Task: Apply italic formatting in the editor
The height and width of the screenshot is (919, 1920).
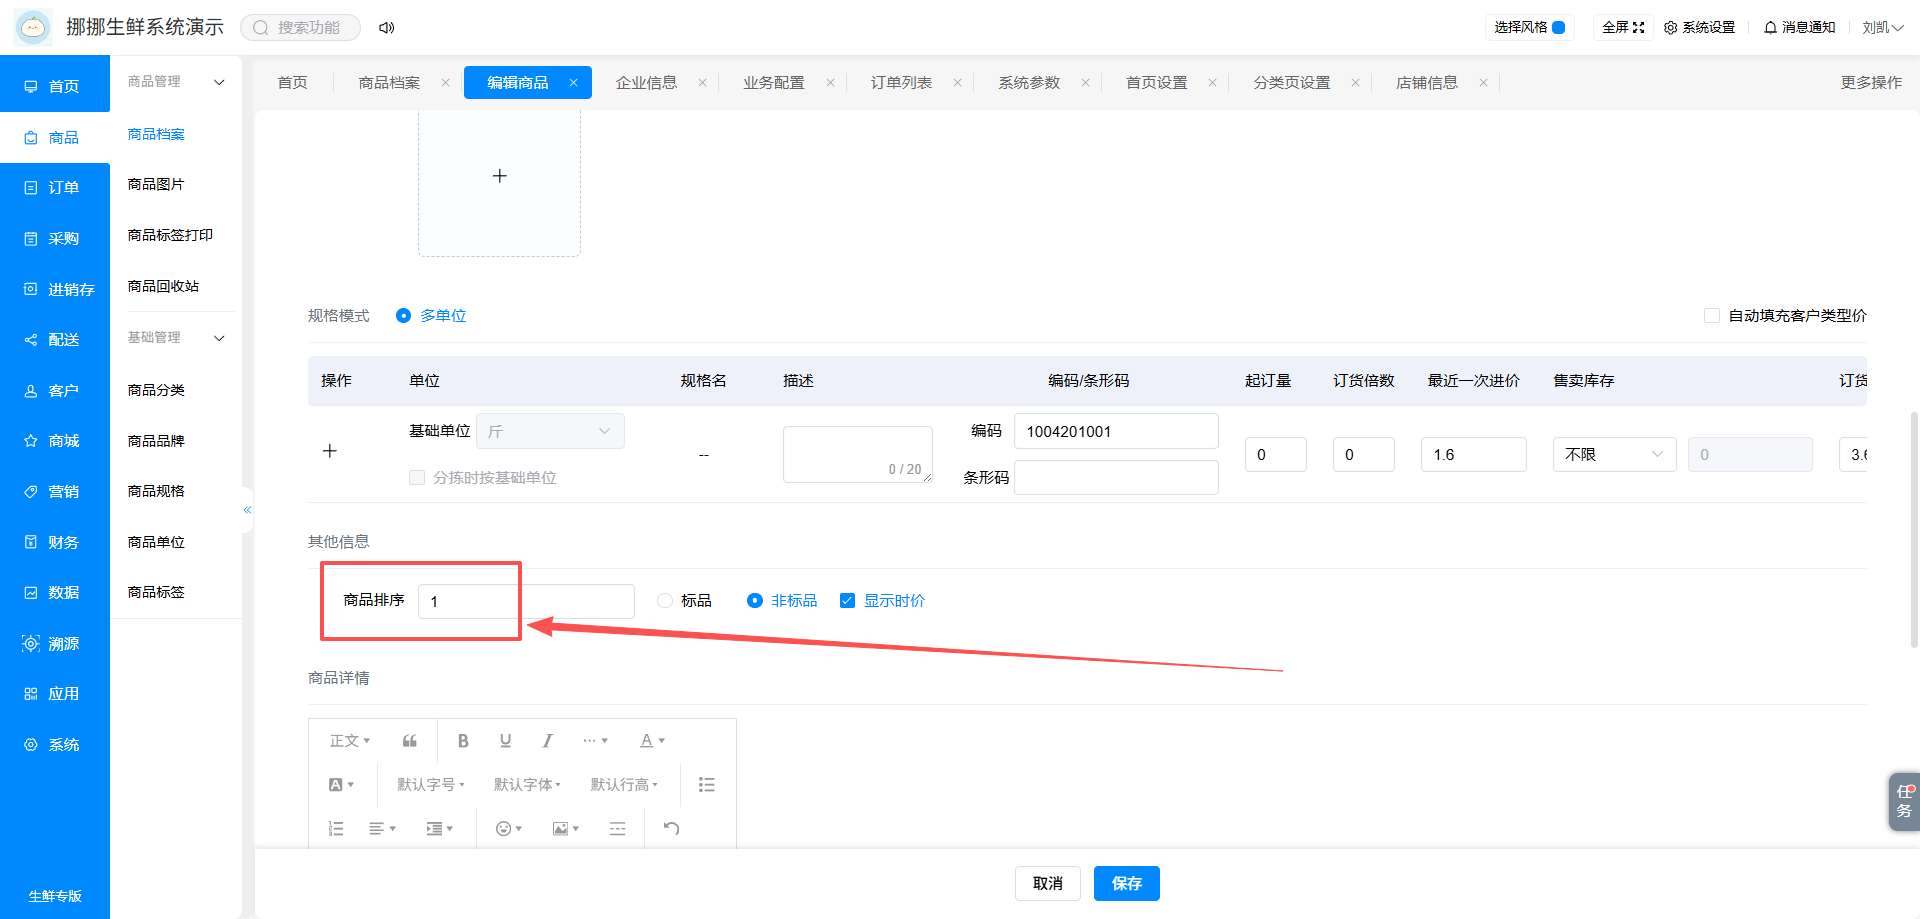Action: (x=547, y=741)
